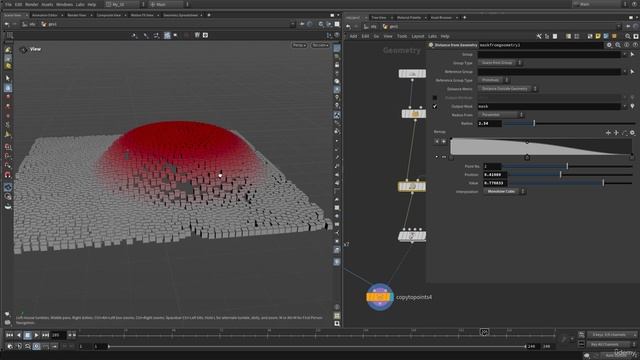The image size is (640, 360).
Task: Switch to the Tree View tab
Action: (x=379, y=18)
